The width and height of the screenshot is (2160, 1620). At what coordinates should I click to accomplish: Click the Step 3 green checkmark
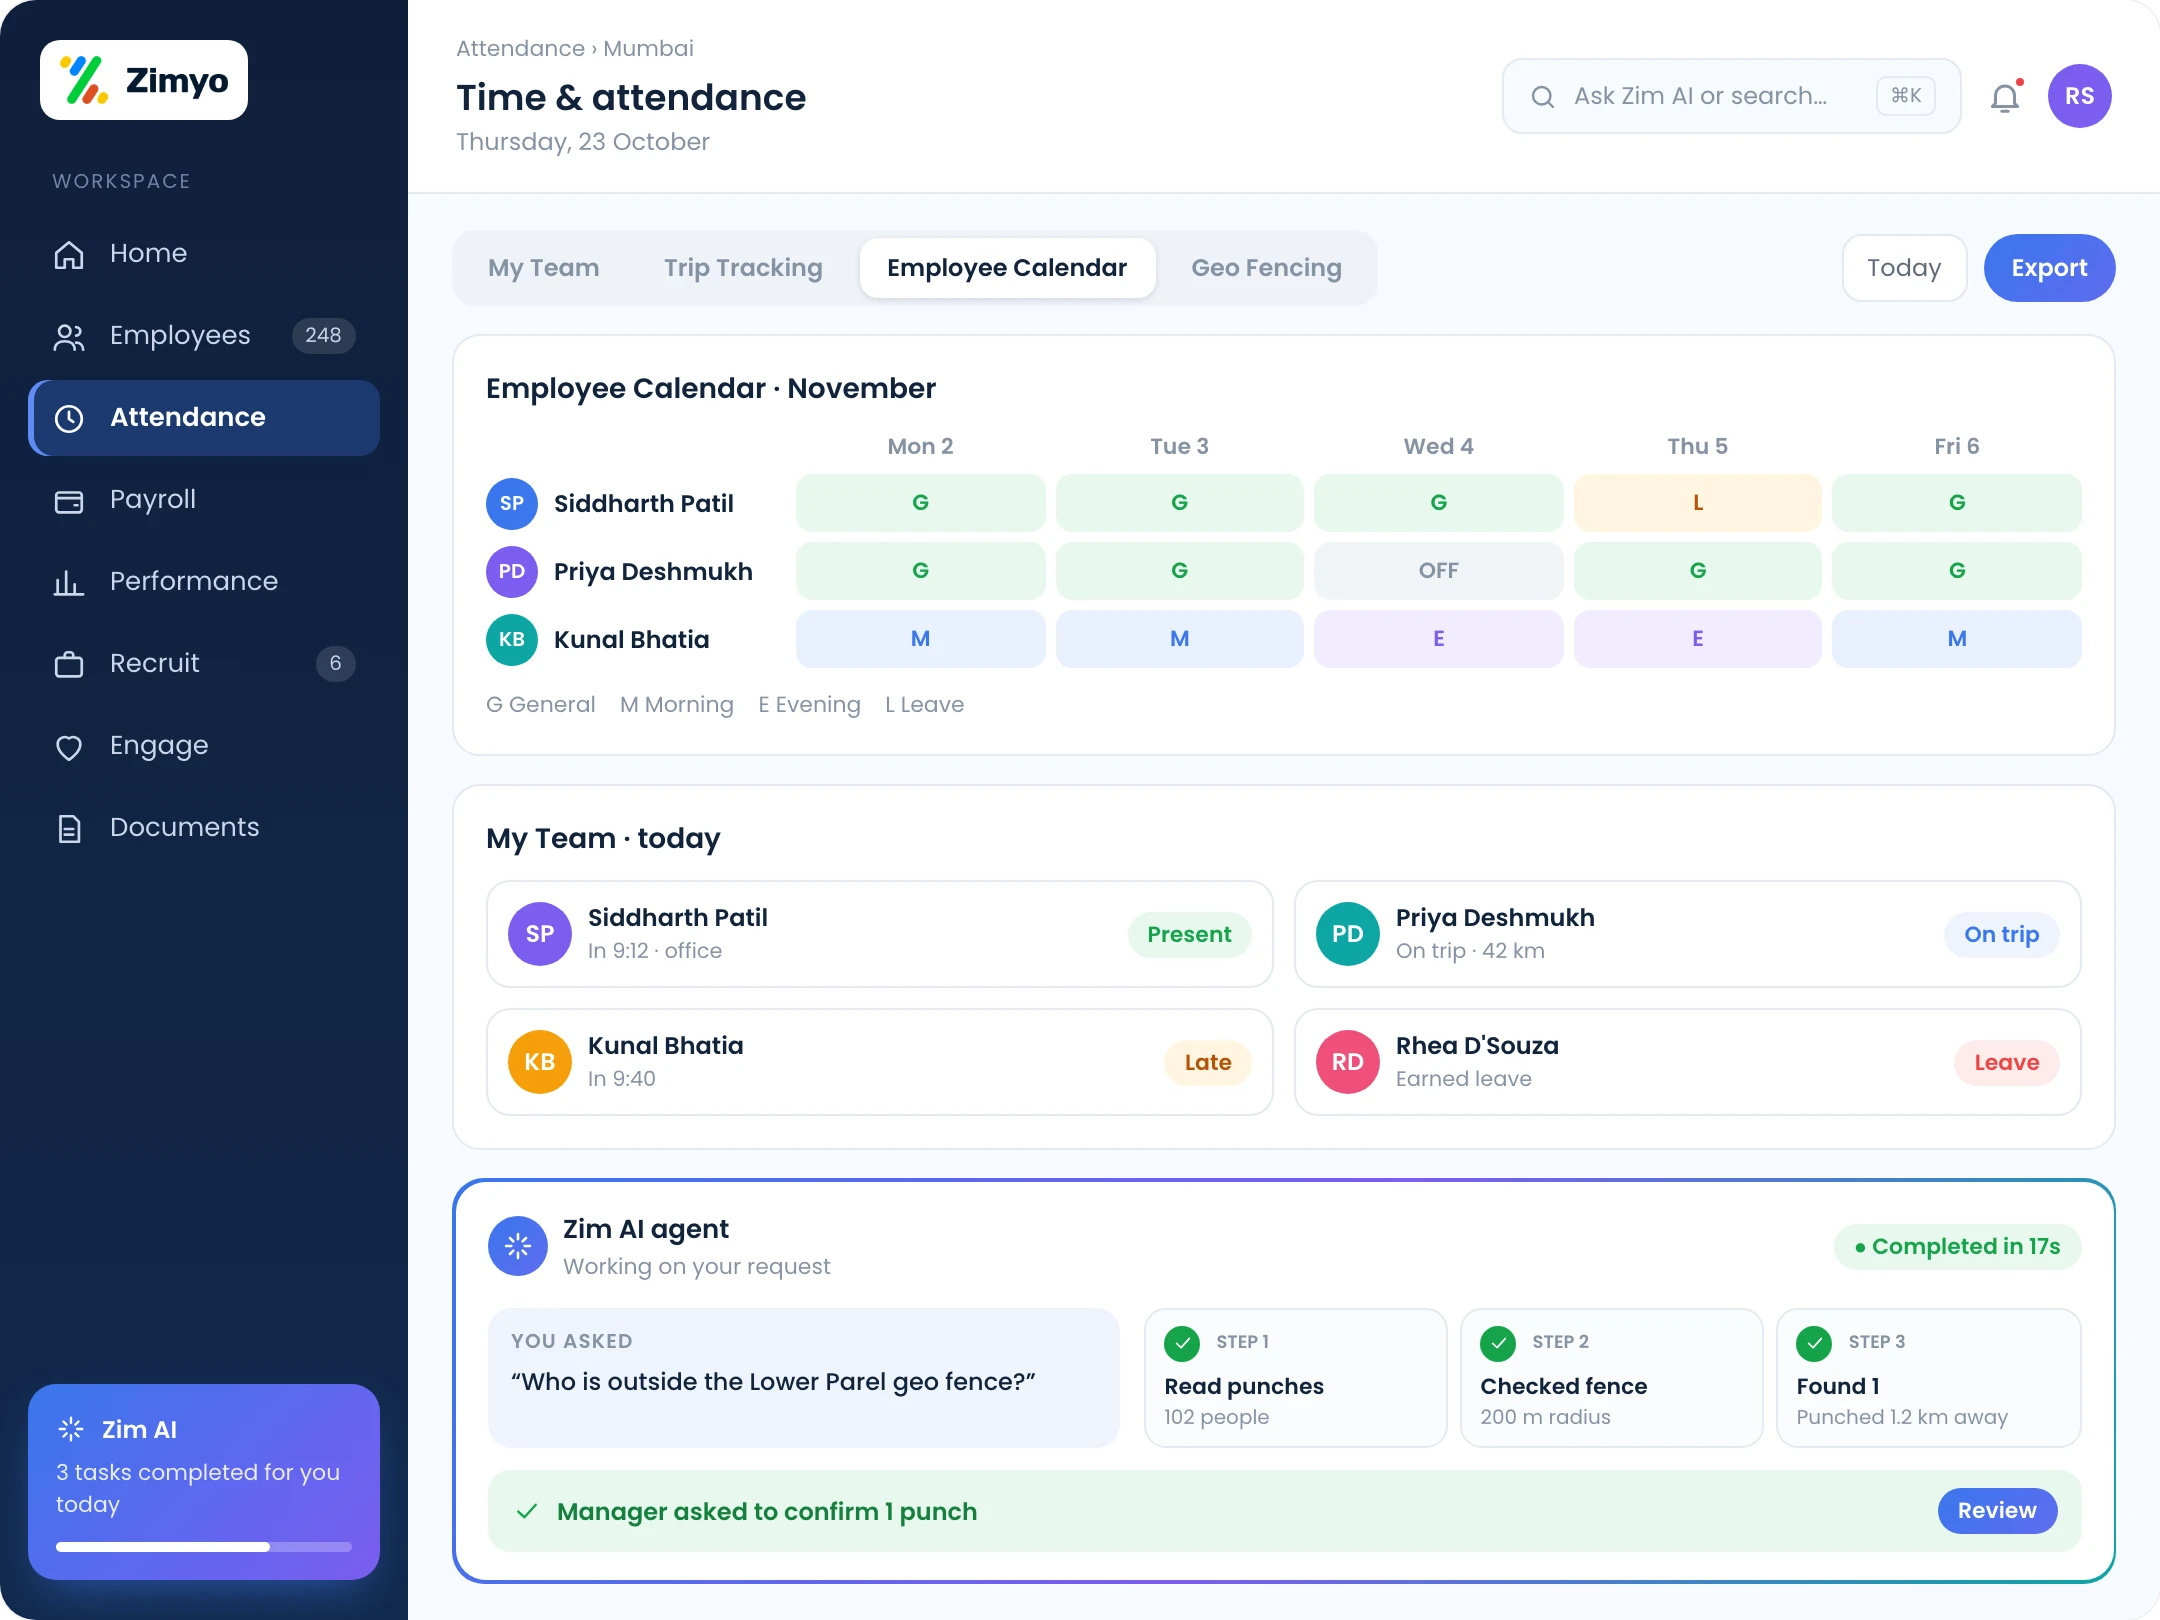[x=1814, y=1343]
